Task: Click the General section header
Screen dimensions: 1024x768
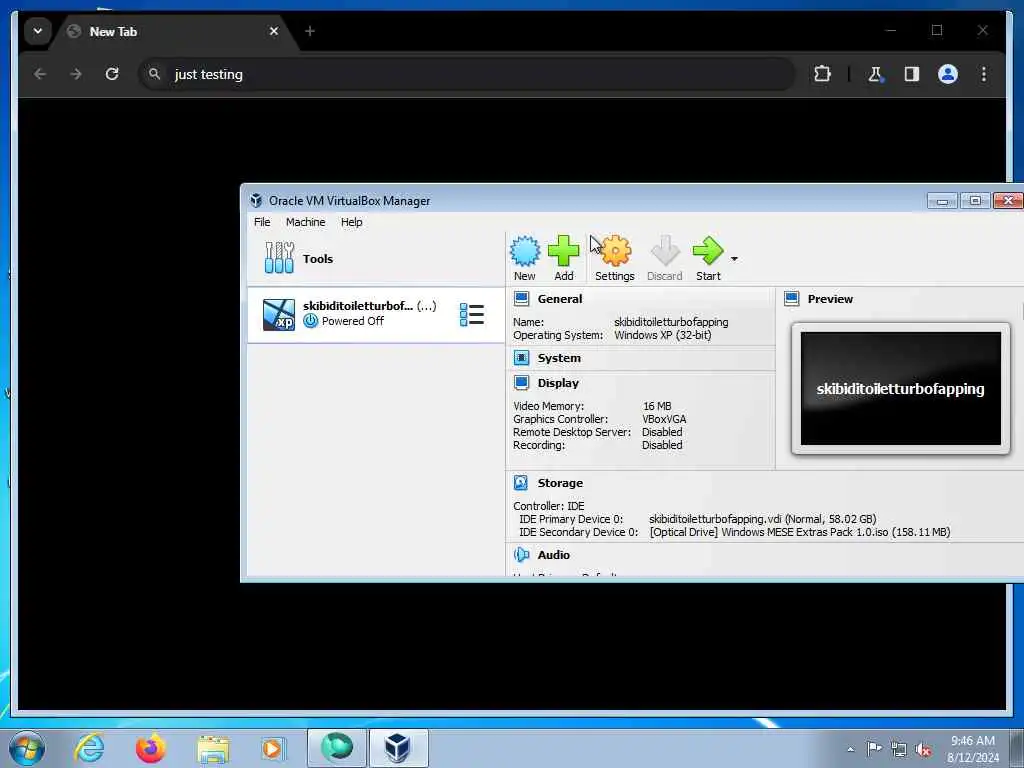Action: 560,299
